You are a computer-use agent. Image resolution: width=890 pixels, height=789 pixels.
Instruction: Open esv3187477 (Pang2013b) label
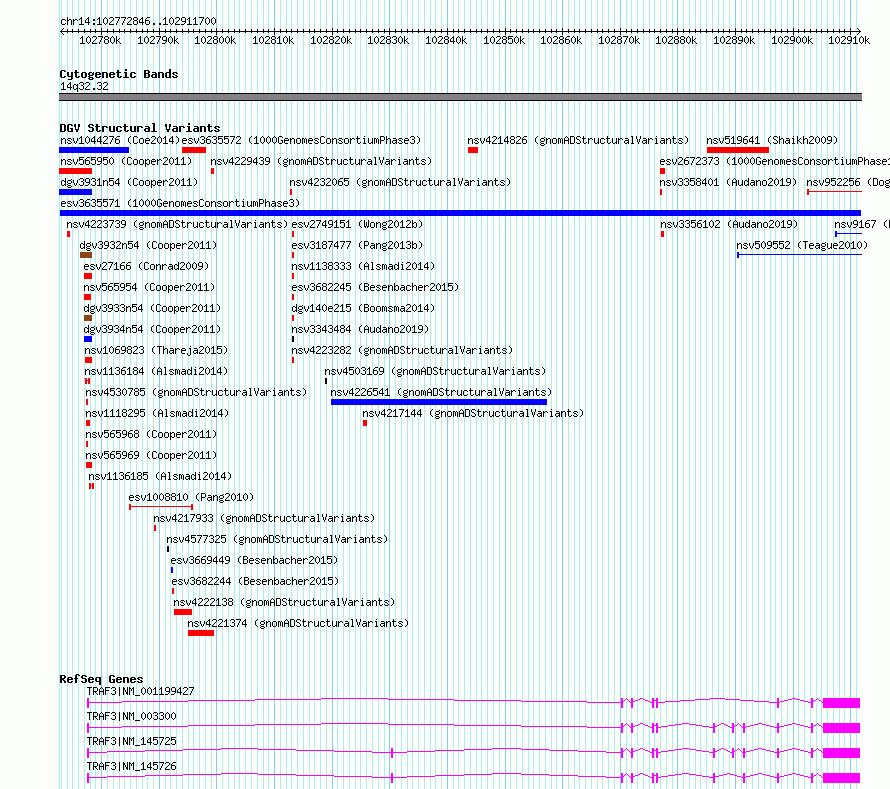click(x=357, y=245)
